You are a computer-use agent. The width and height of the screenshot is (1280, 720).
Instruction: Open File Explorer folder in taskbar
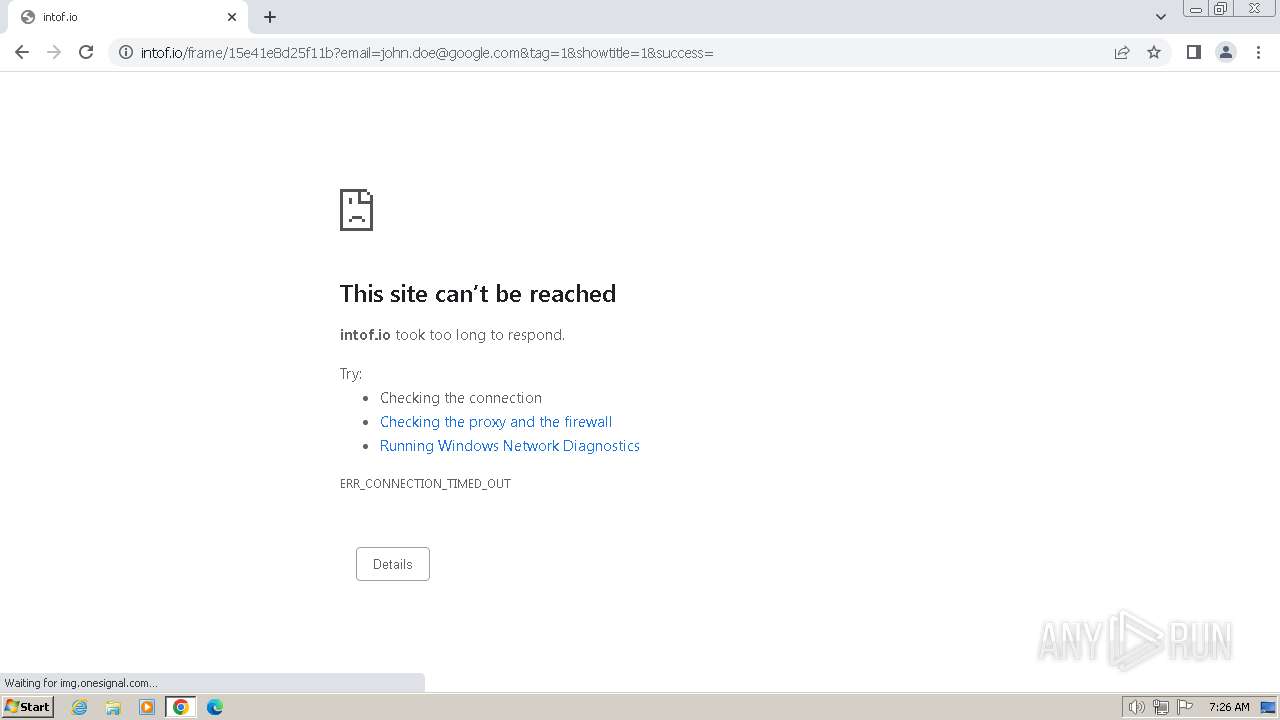tap(113, 707)
